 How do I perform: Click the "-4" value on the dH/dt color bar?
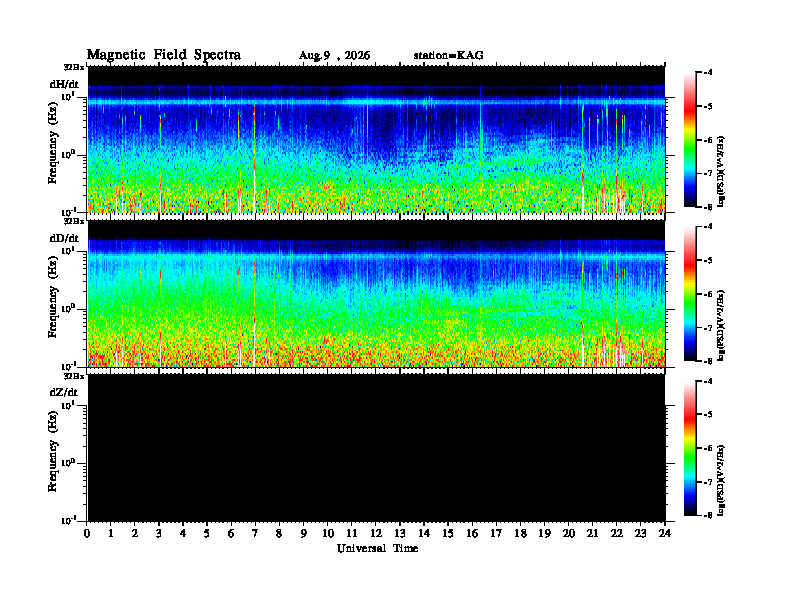pyautogui.click(x=708, y=73)
